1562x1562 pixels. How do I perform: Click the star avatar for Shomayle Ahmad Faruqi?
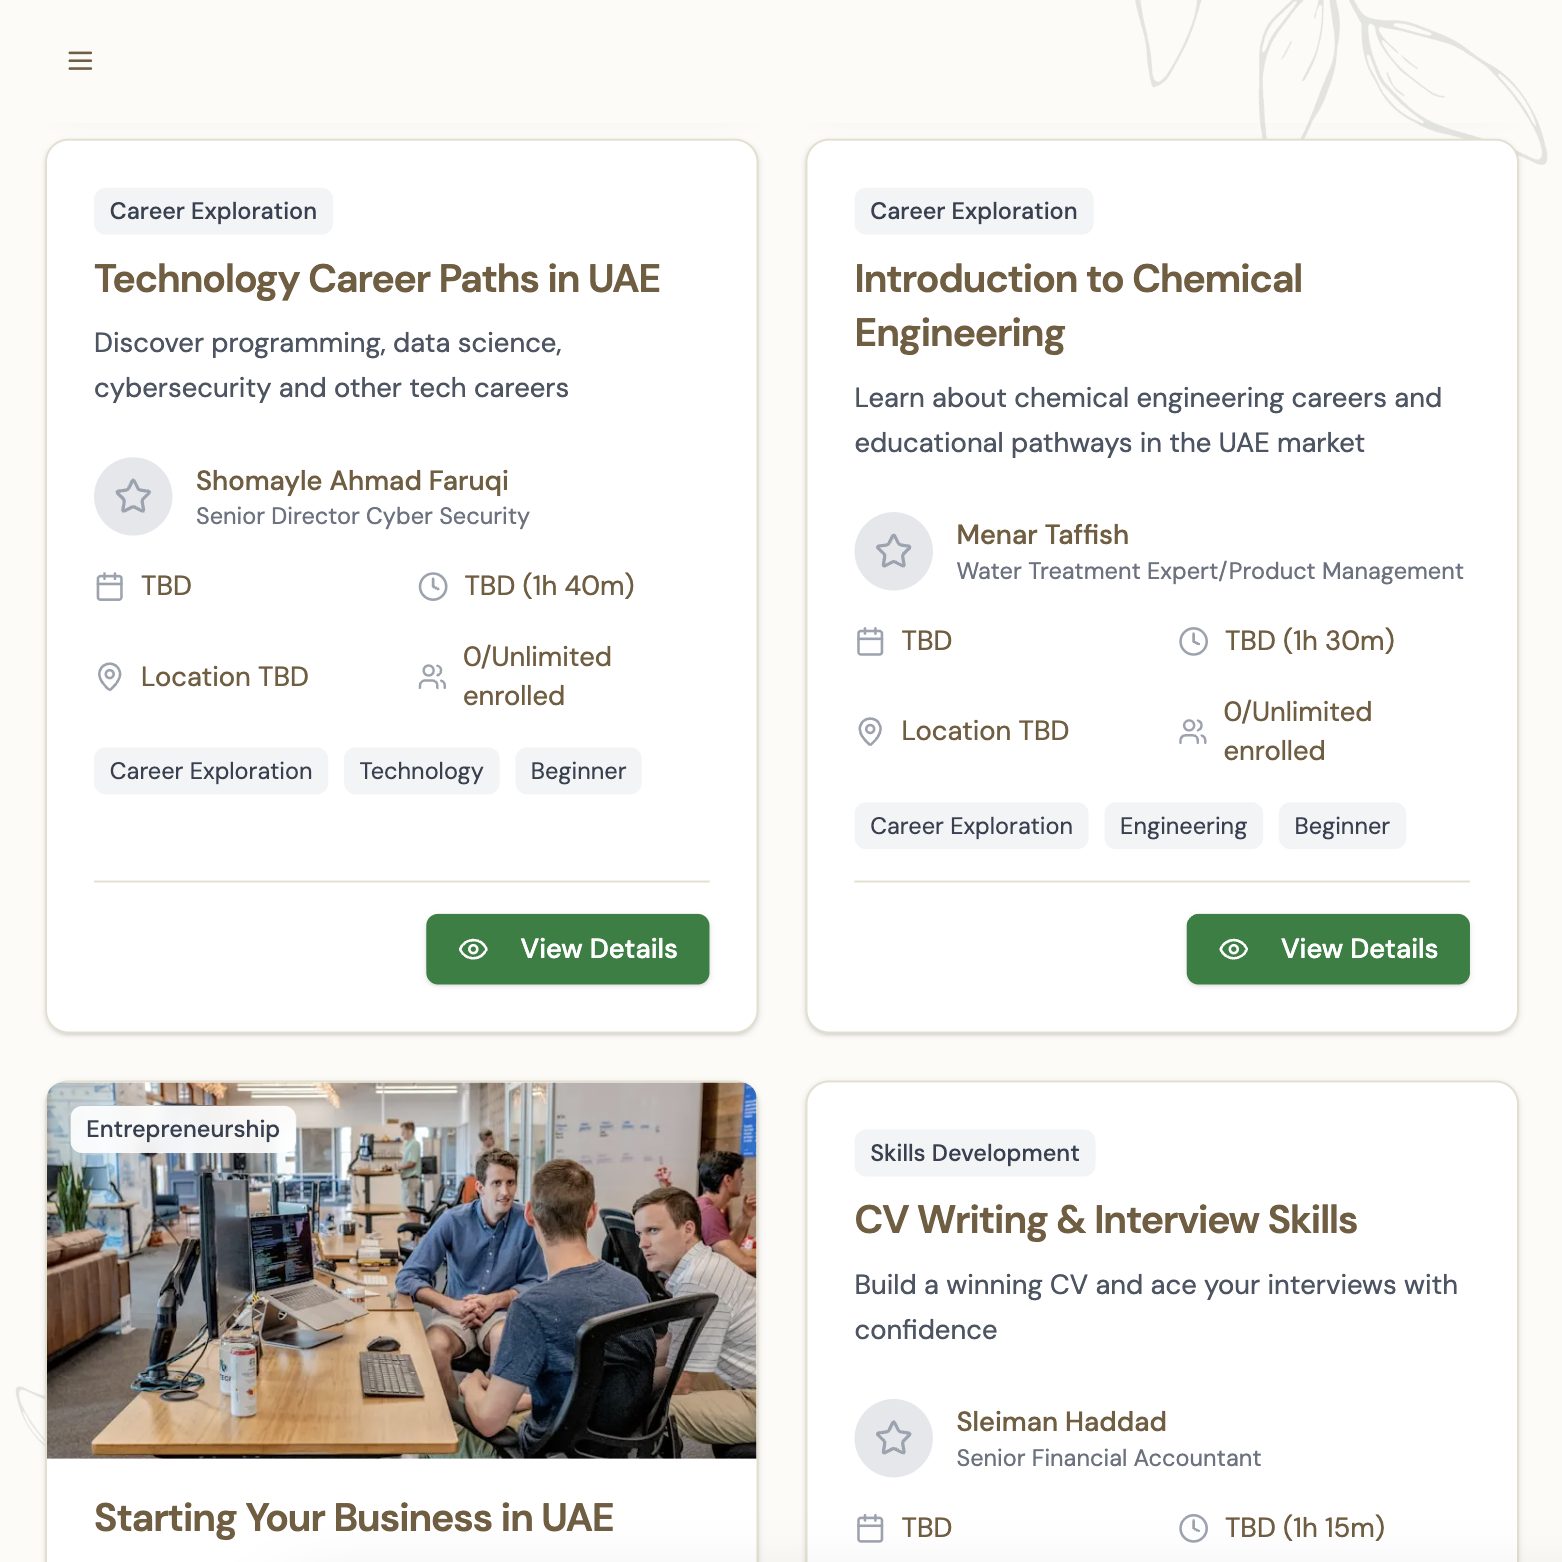click(133, 496)
